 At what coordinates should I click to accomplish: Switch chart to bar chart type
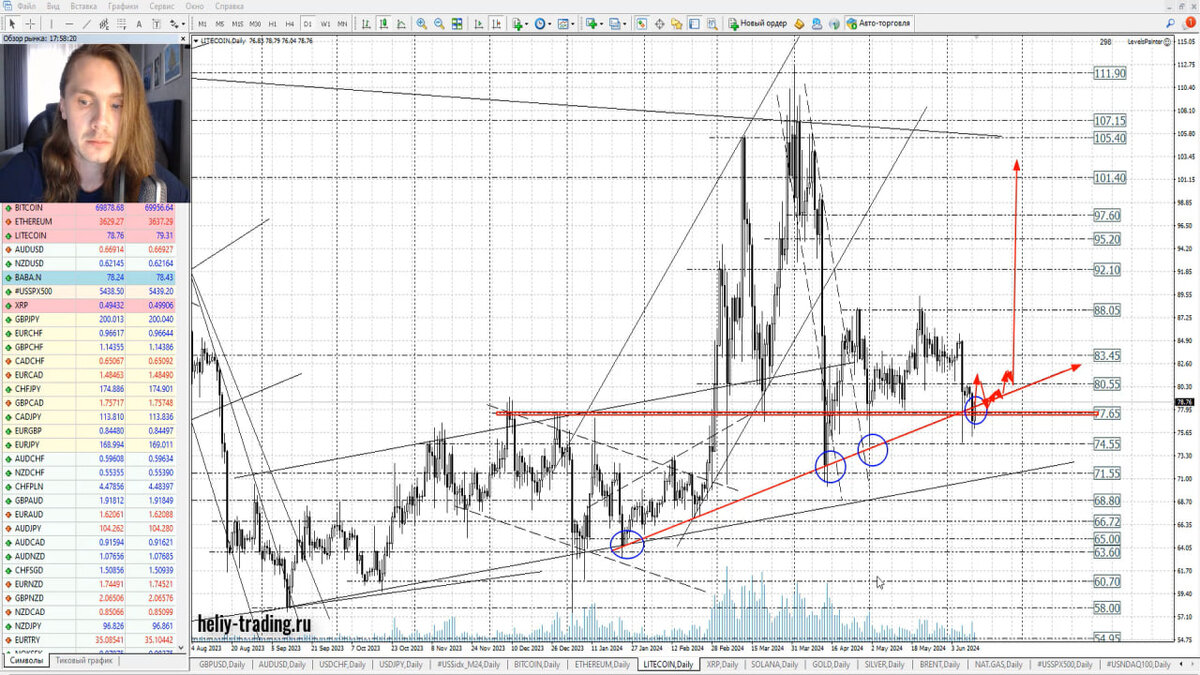[x=366, y=22]
